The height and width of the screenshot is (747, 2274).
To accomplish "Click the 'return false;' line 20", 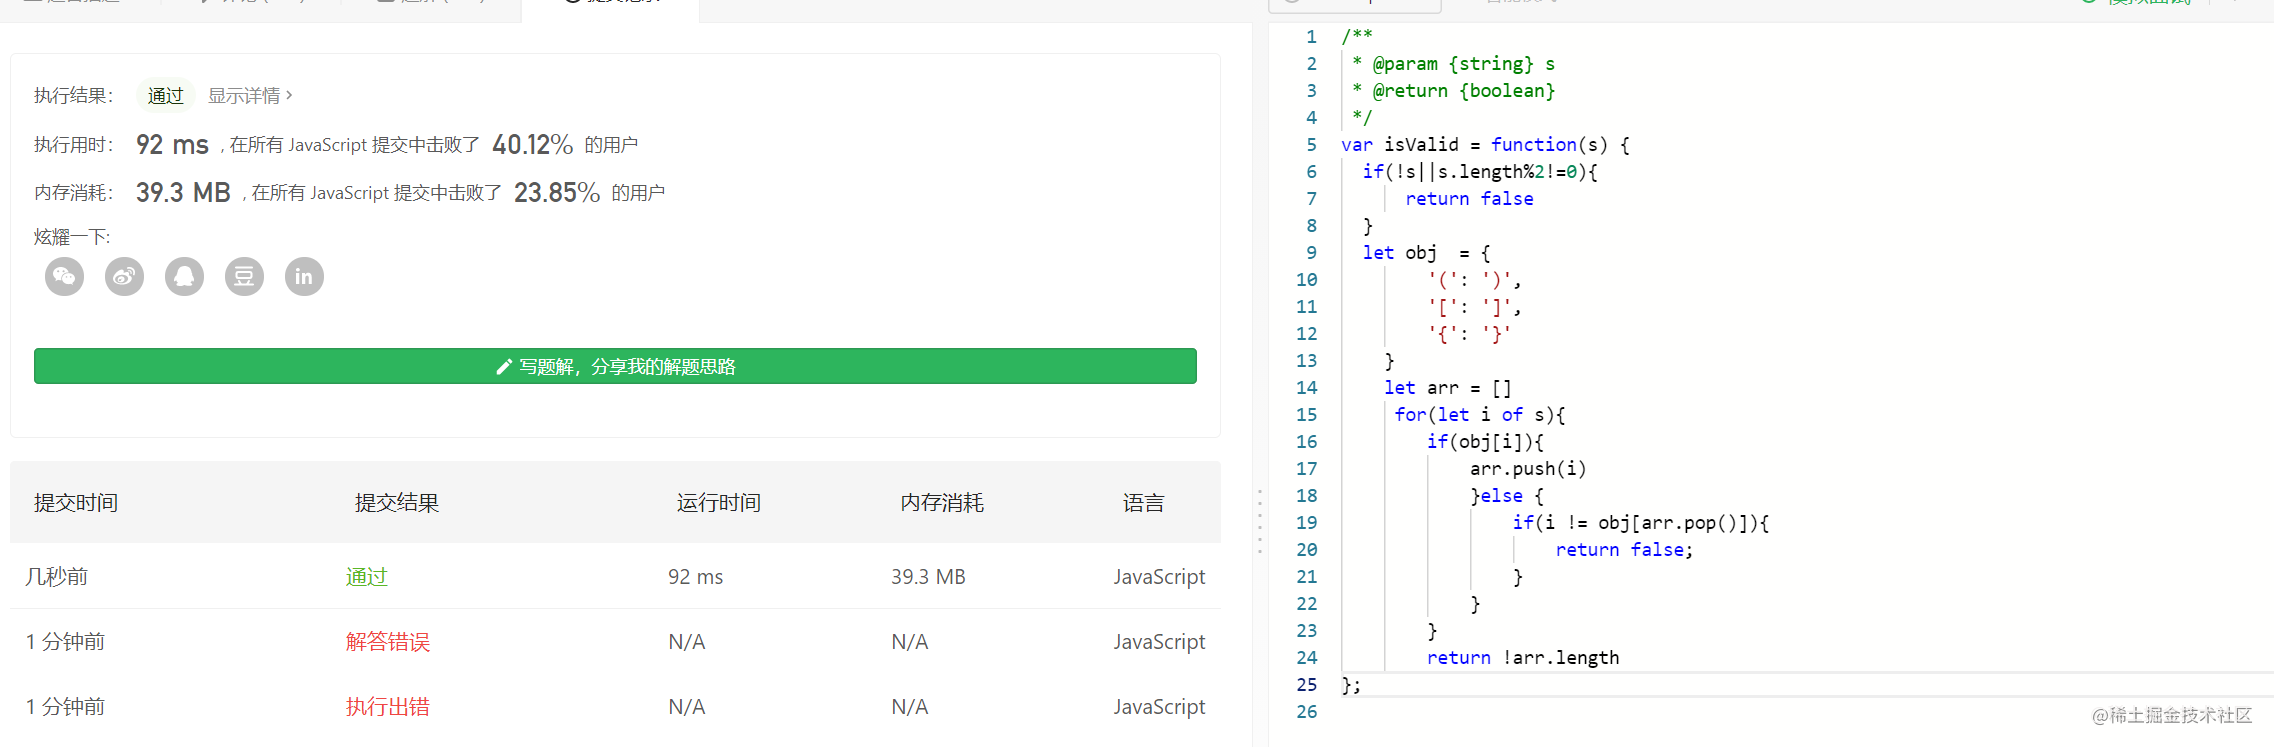I will (1624, 550).
